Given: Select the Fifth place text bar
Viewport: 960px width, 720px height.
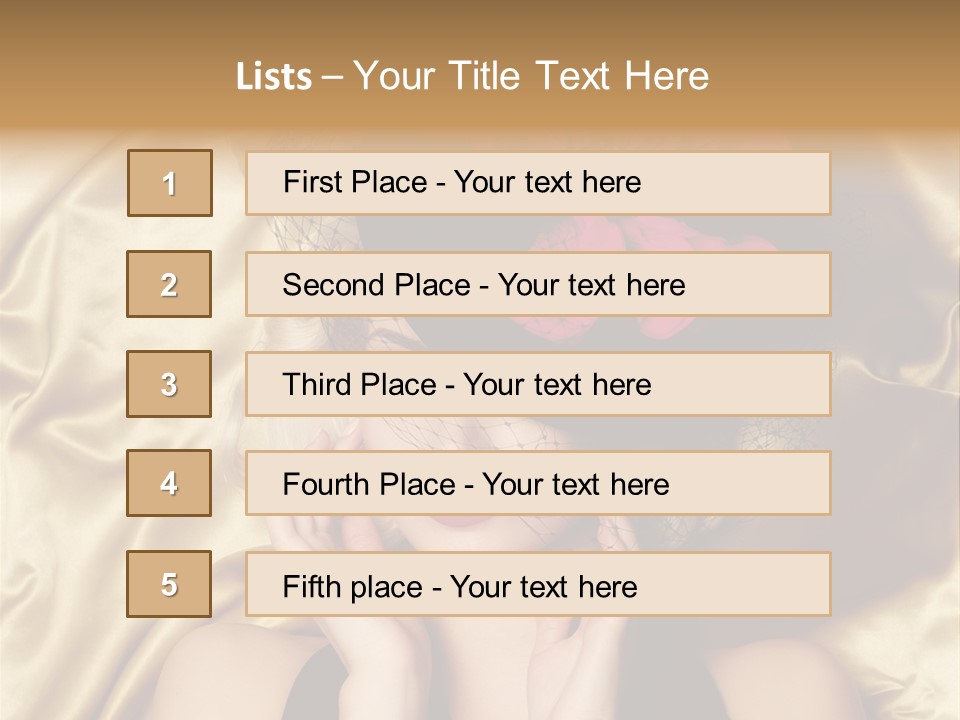Looking at the screenshot, I should pos(538,585).
